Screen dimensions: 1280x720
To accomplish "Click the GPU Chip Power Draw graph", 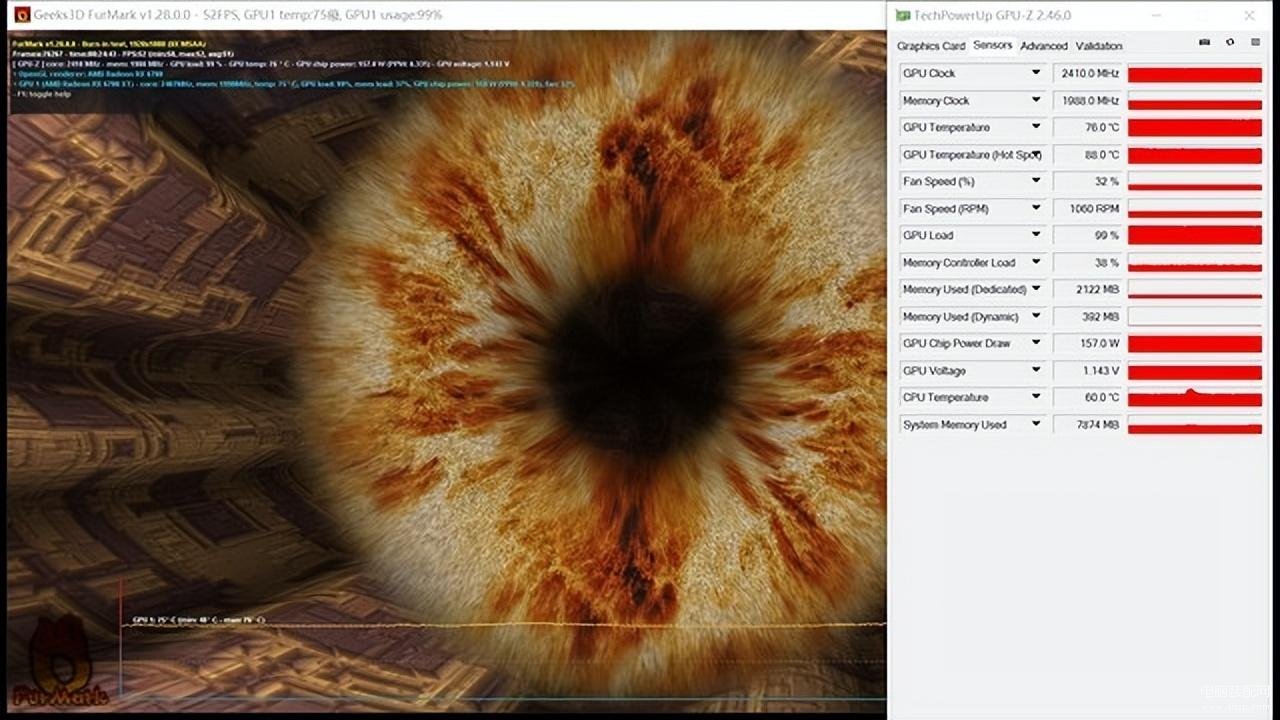I will pos(1195,343).
